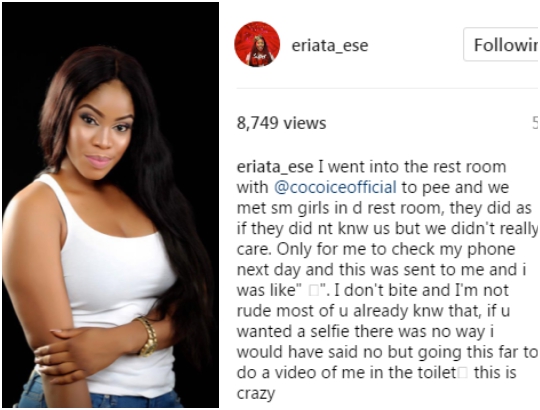Image resolution: width=540 pixels, height=410 pixels.
Task: Click the gold wristwatch in the photo
Action: pos(148,336)
